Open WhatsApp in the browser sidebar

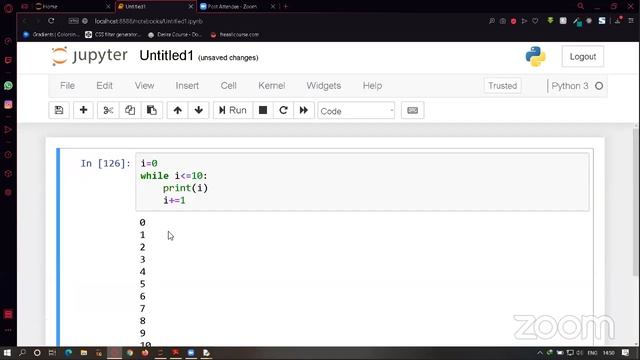(x=8, y=86)
